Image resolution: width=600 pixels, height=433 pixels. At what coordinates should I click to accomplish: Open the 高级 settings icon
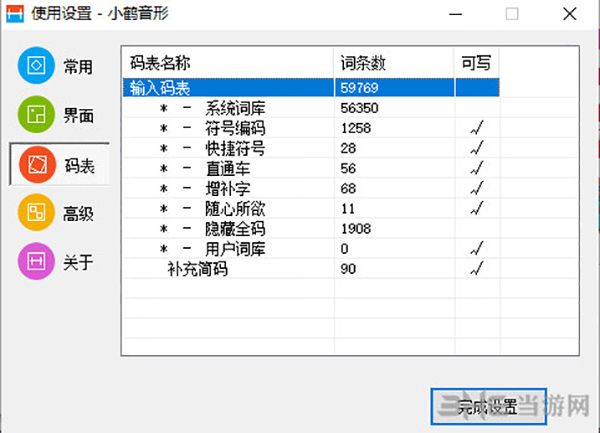(x=36, y=212)
